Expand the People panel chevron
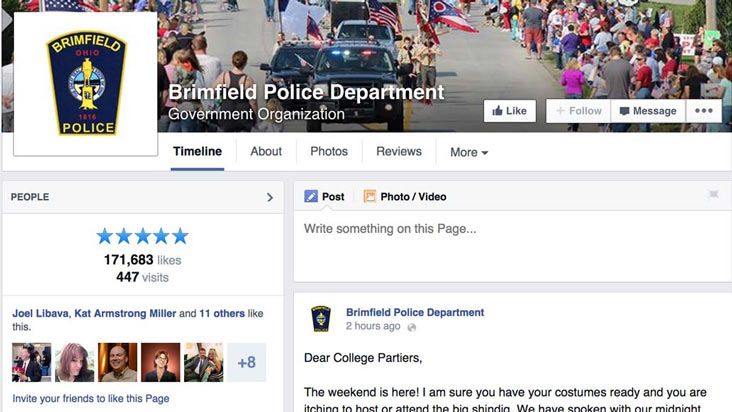Viewport: 732px width, 412px height. 269,197
